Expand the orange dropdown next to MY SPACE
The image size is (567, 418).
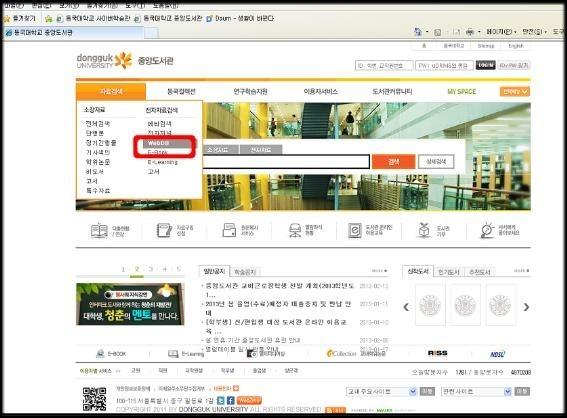(x=515, y=91)
